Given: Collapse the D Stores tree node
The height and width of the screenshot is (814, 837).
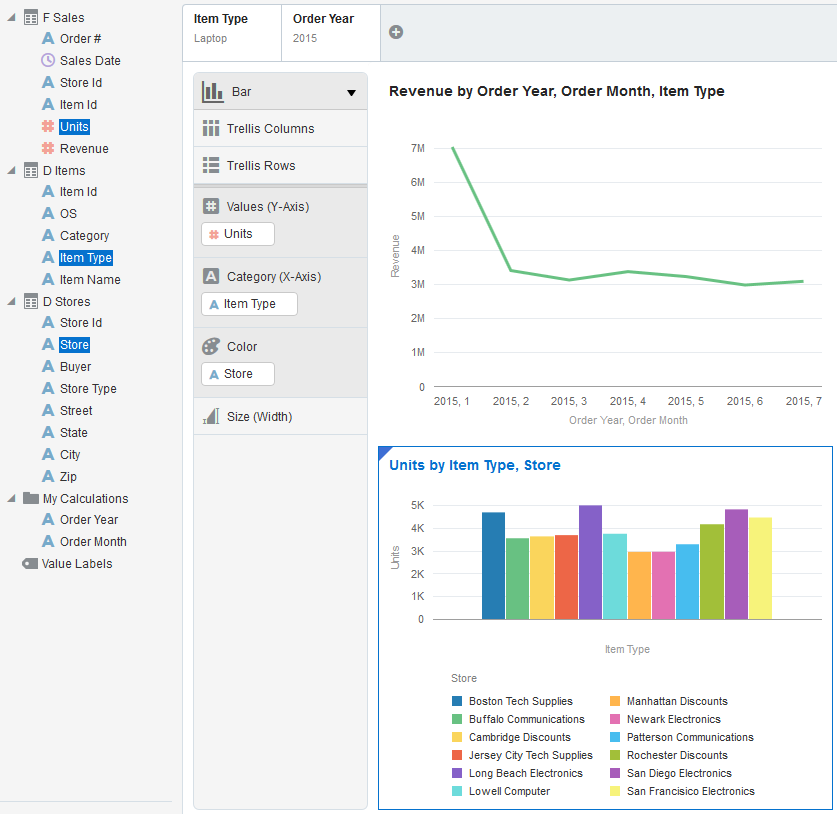Looking at the screenshot, I should [x=11, y=302].
